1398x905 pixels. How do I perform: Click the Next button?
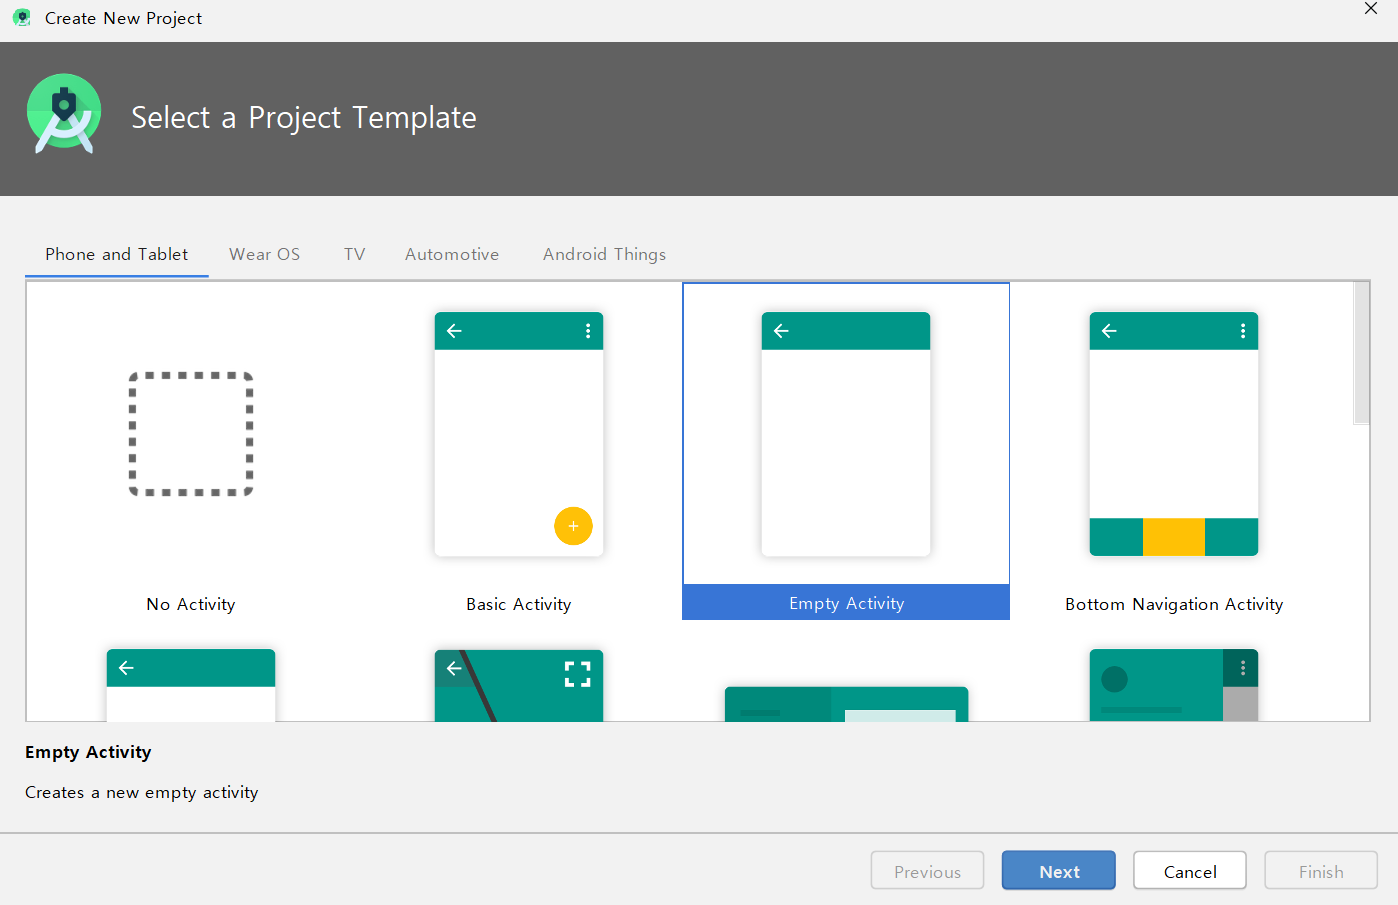point(1059,871)
